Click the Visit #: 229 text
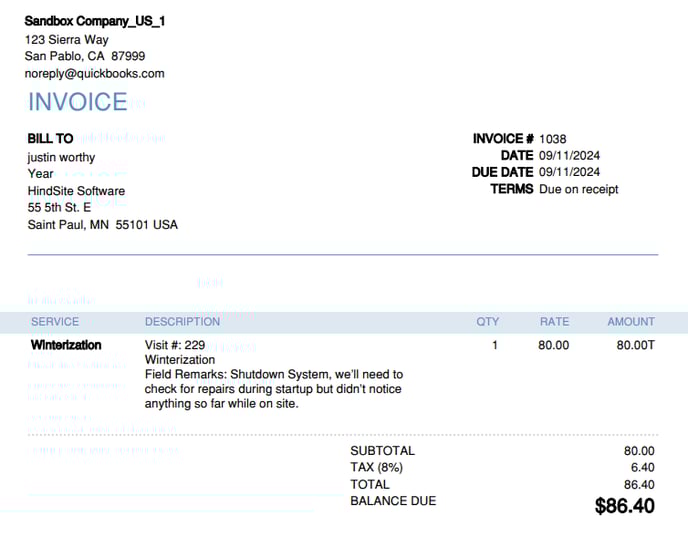Image resolution: width=688 pixels, height=537 pixels. (175, 345)
